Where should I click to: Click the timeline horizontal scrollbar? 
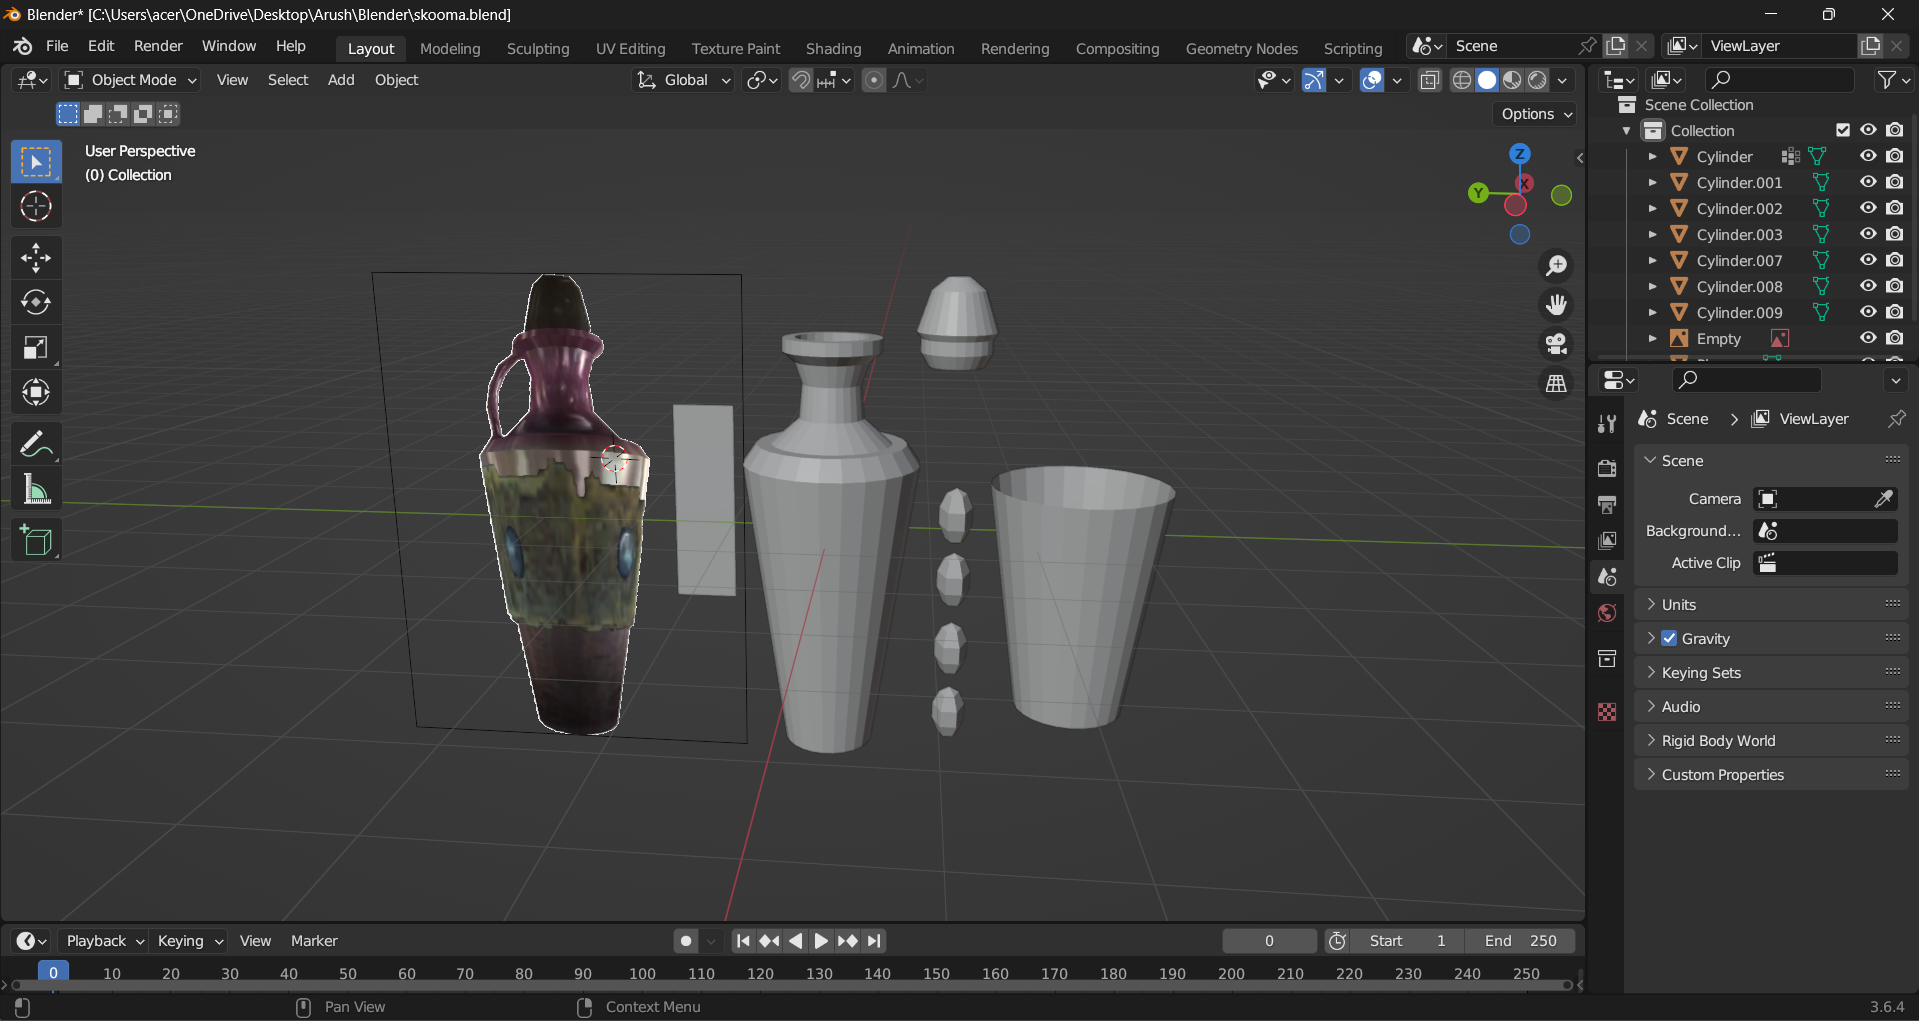click(790, 986)
